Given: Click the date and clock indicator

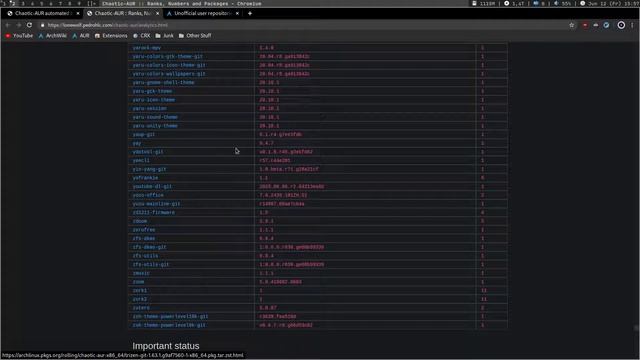Looking at the screenshot, I should click(x=609, y=3).
